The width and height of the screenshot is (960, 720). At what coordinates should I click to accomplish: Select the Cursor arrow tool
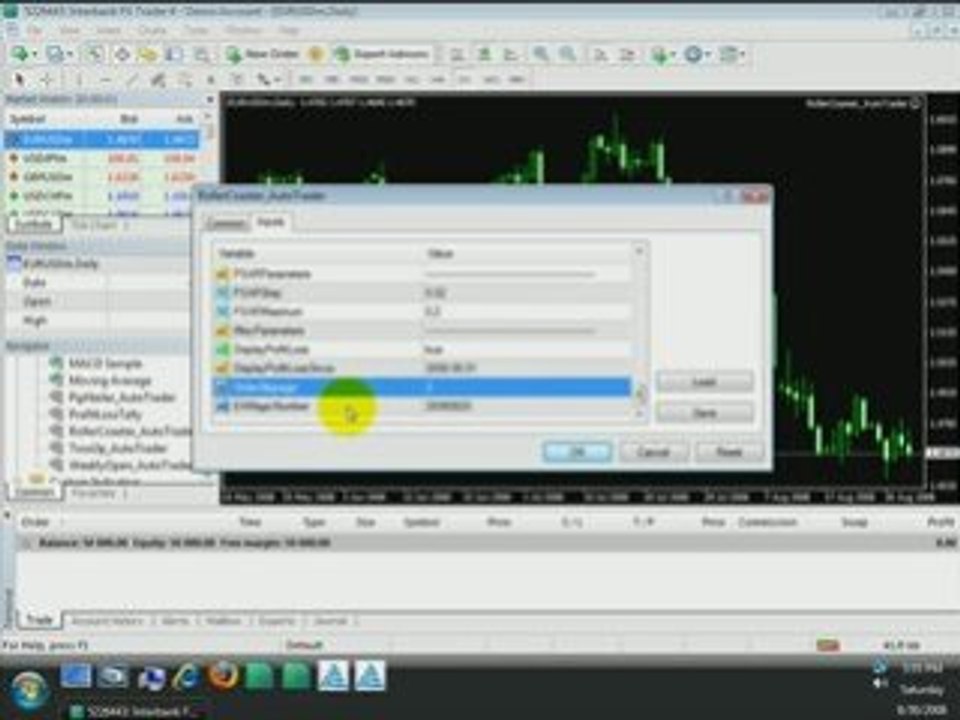coord(19,80)
